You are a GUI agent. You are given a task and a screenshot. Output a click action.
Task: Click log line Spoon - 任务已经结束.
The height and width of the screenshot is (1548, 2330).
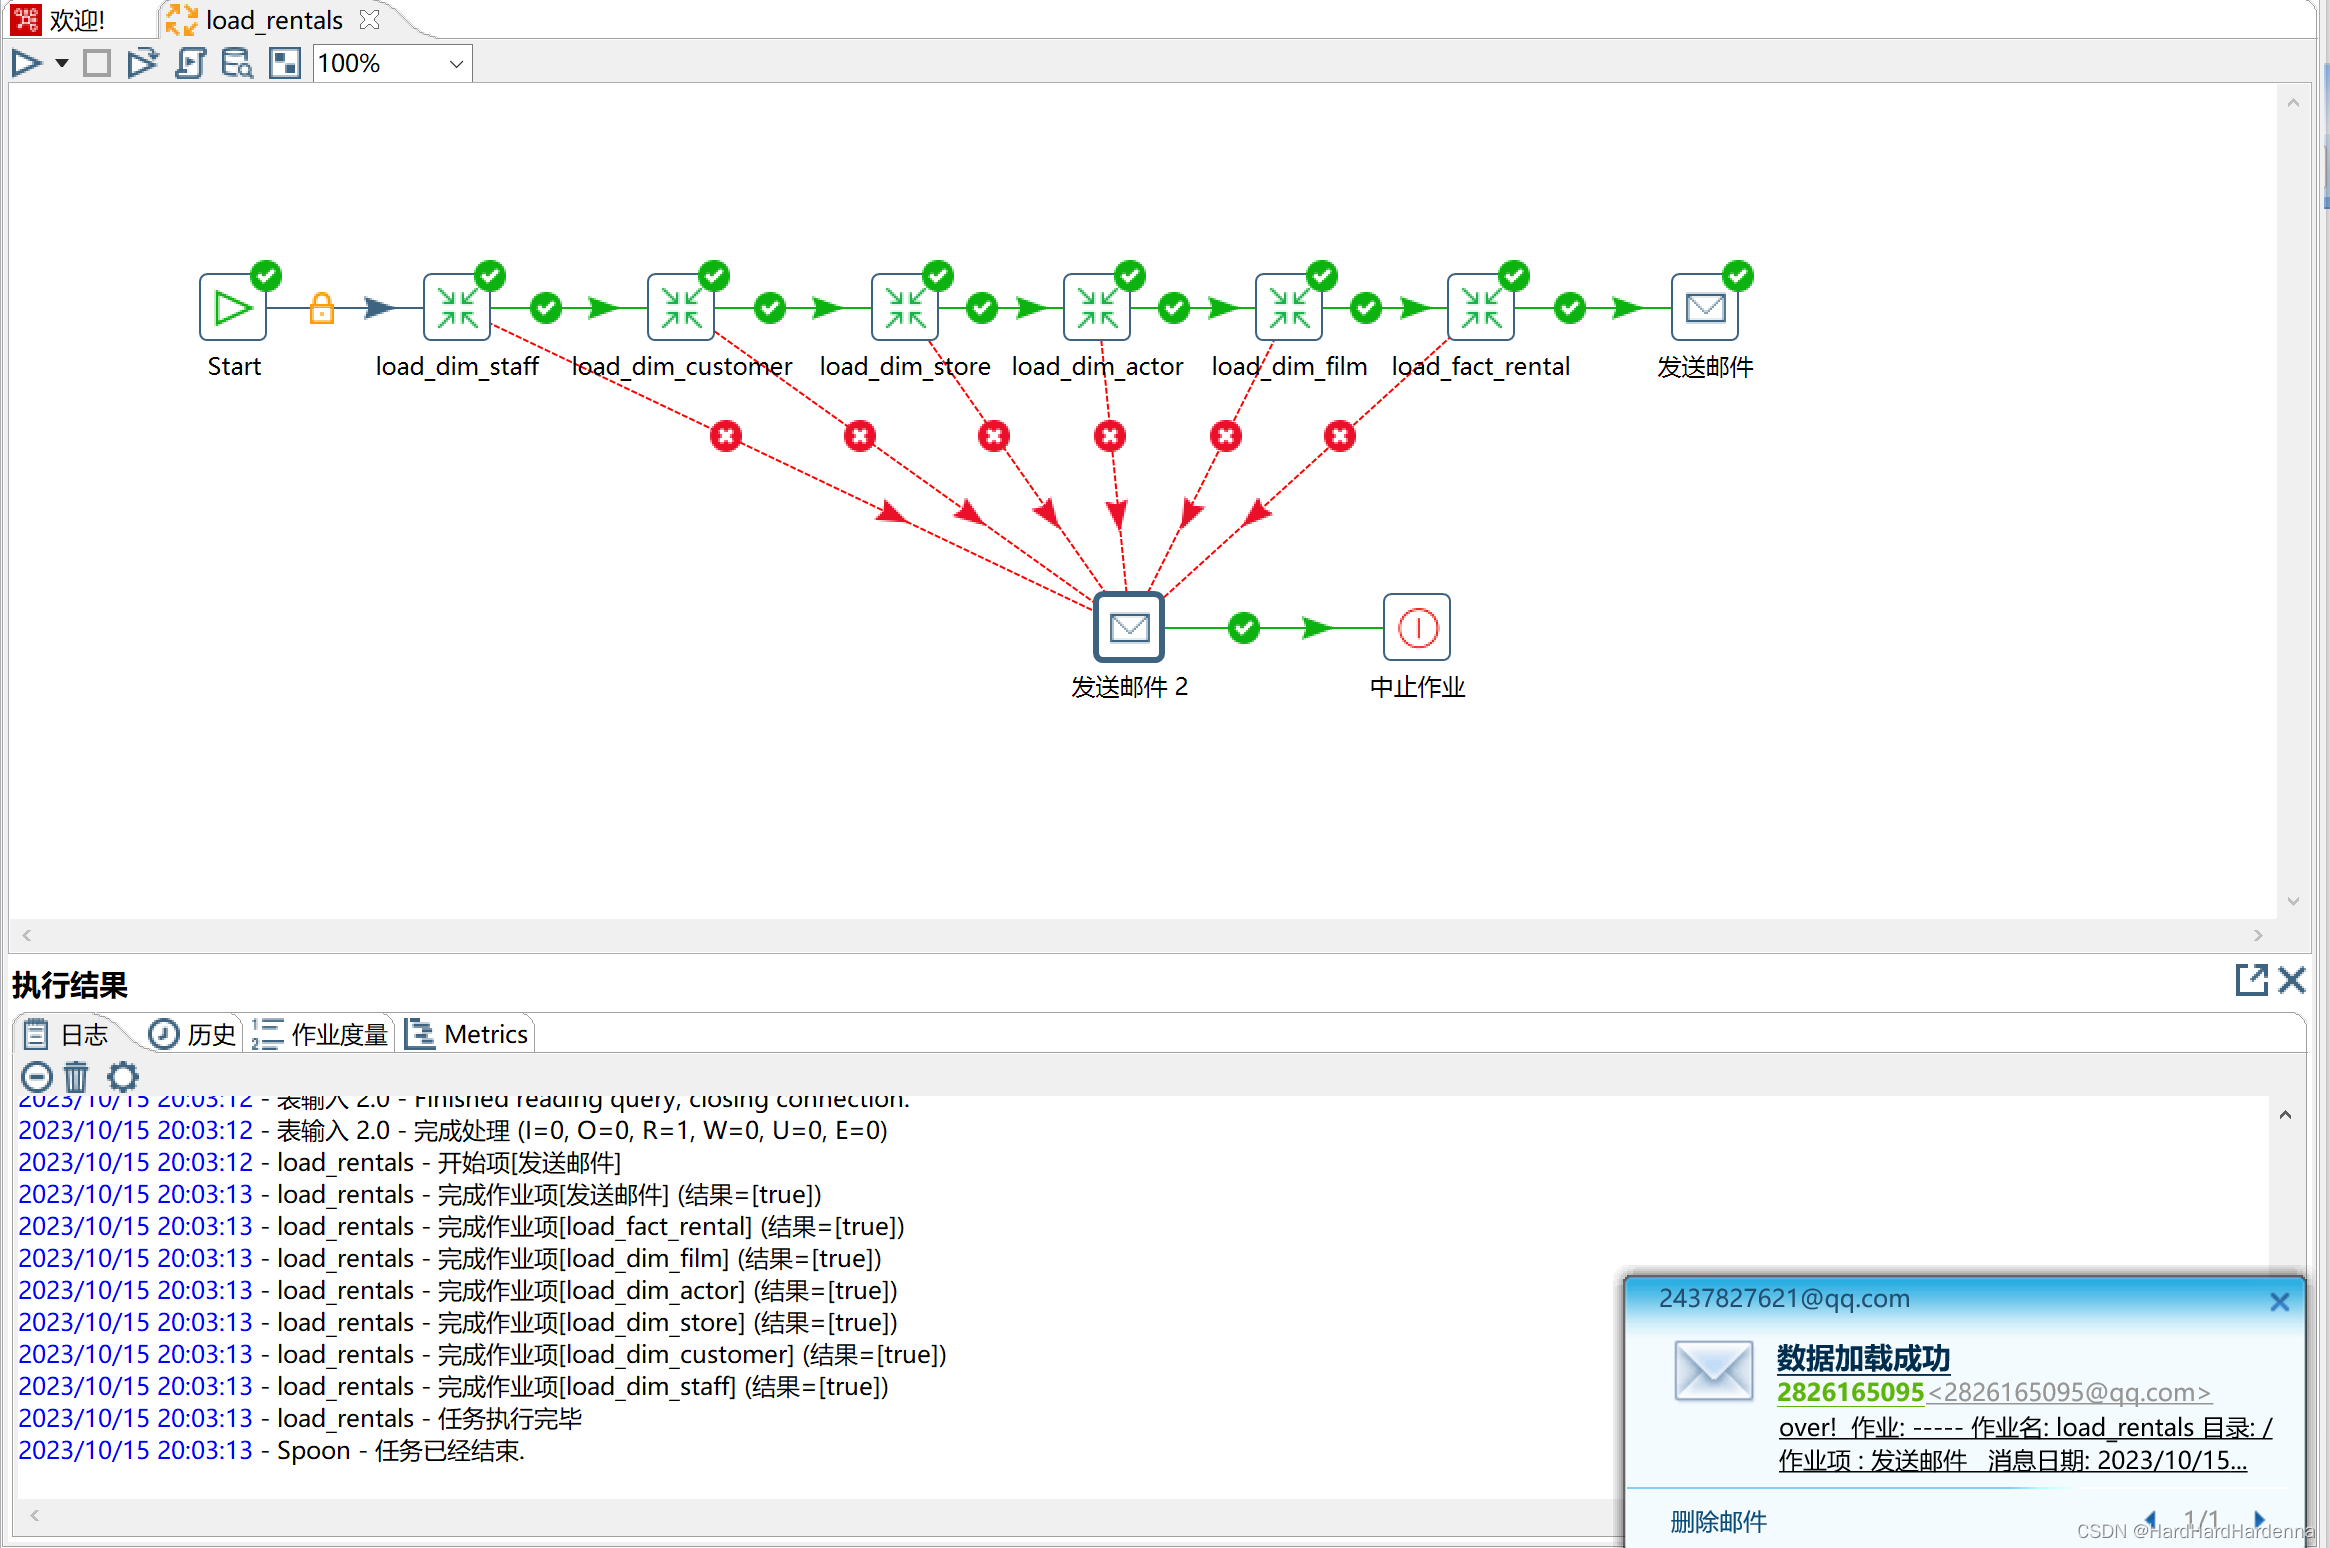click(x=271, y=1450)
